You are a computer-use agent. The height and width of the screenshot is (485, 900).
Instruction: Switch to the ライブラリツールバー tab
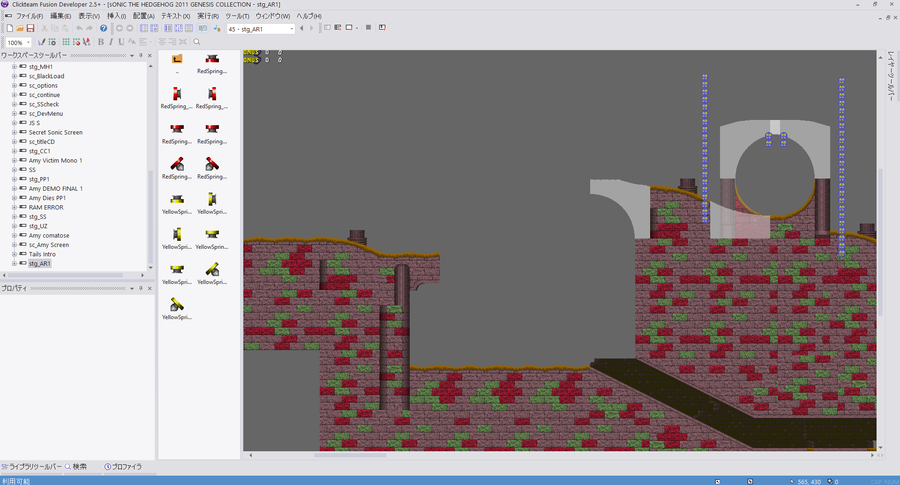(x=32, y=467)
